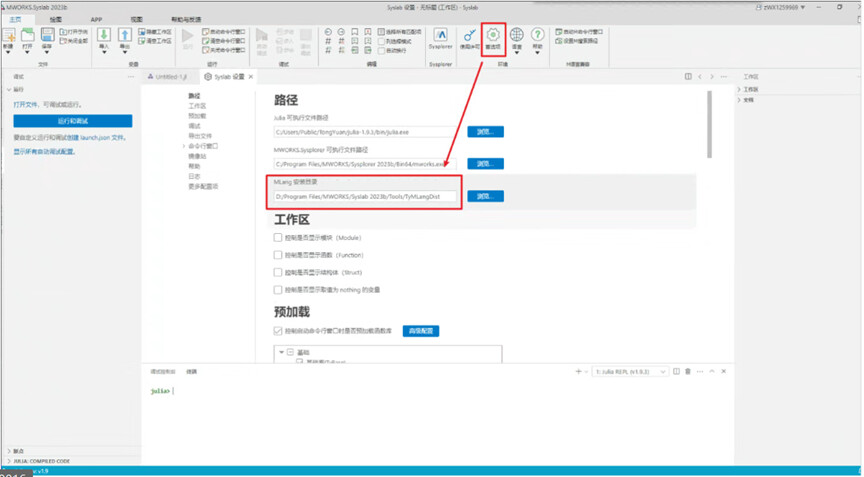
Task: Open the dropdown arrow under Import (导入)
Action: click(x=104, y=52)
